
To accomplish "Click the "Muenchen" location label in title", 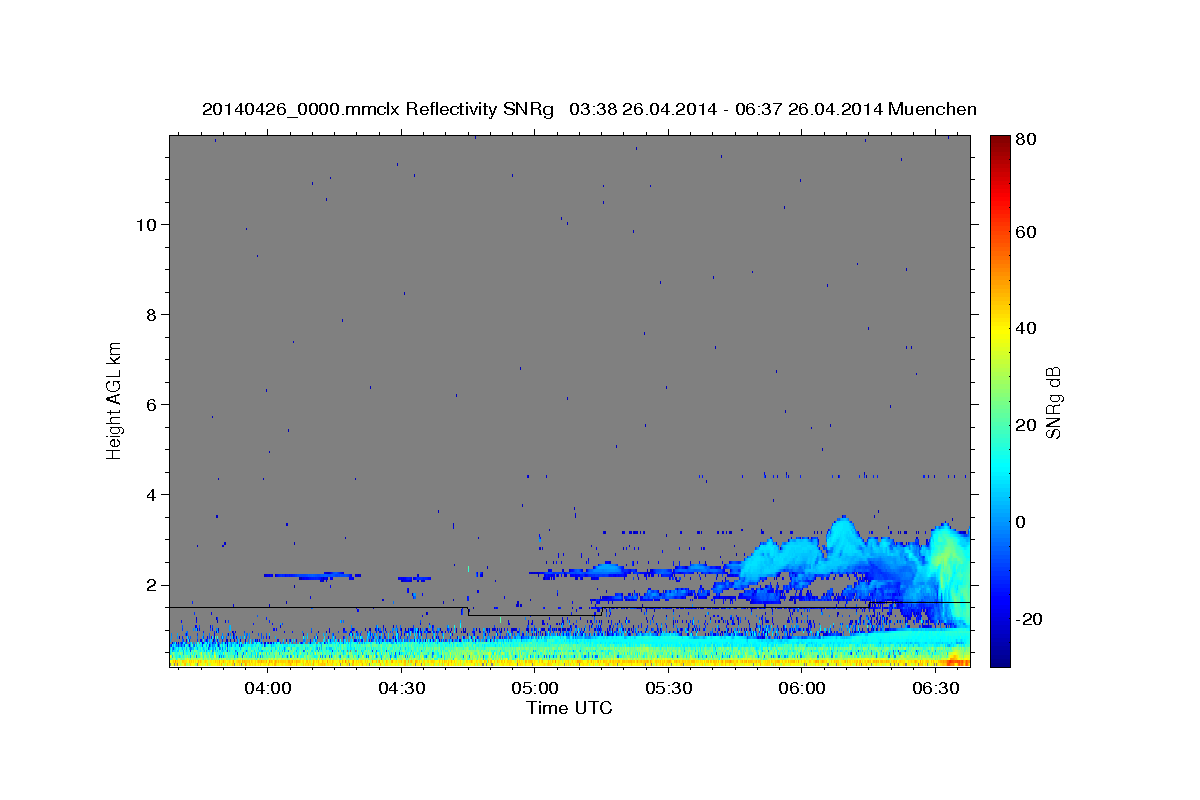I will (x=932, y=109).
